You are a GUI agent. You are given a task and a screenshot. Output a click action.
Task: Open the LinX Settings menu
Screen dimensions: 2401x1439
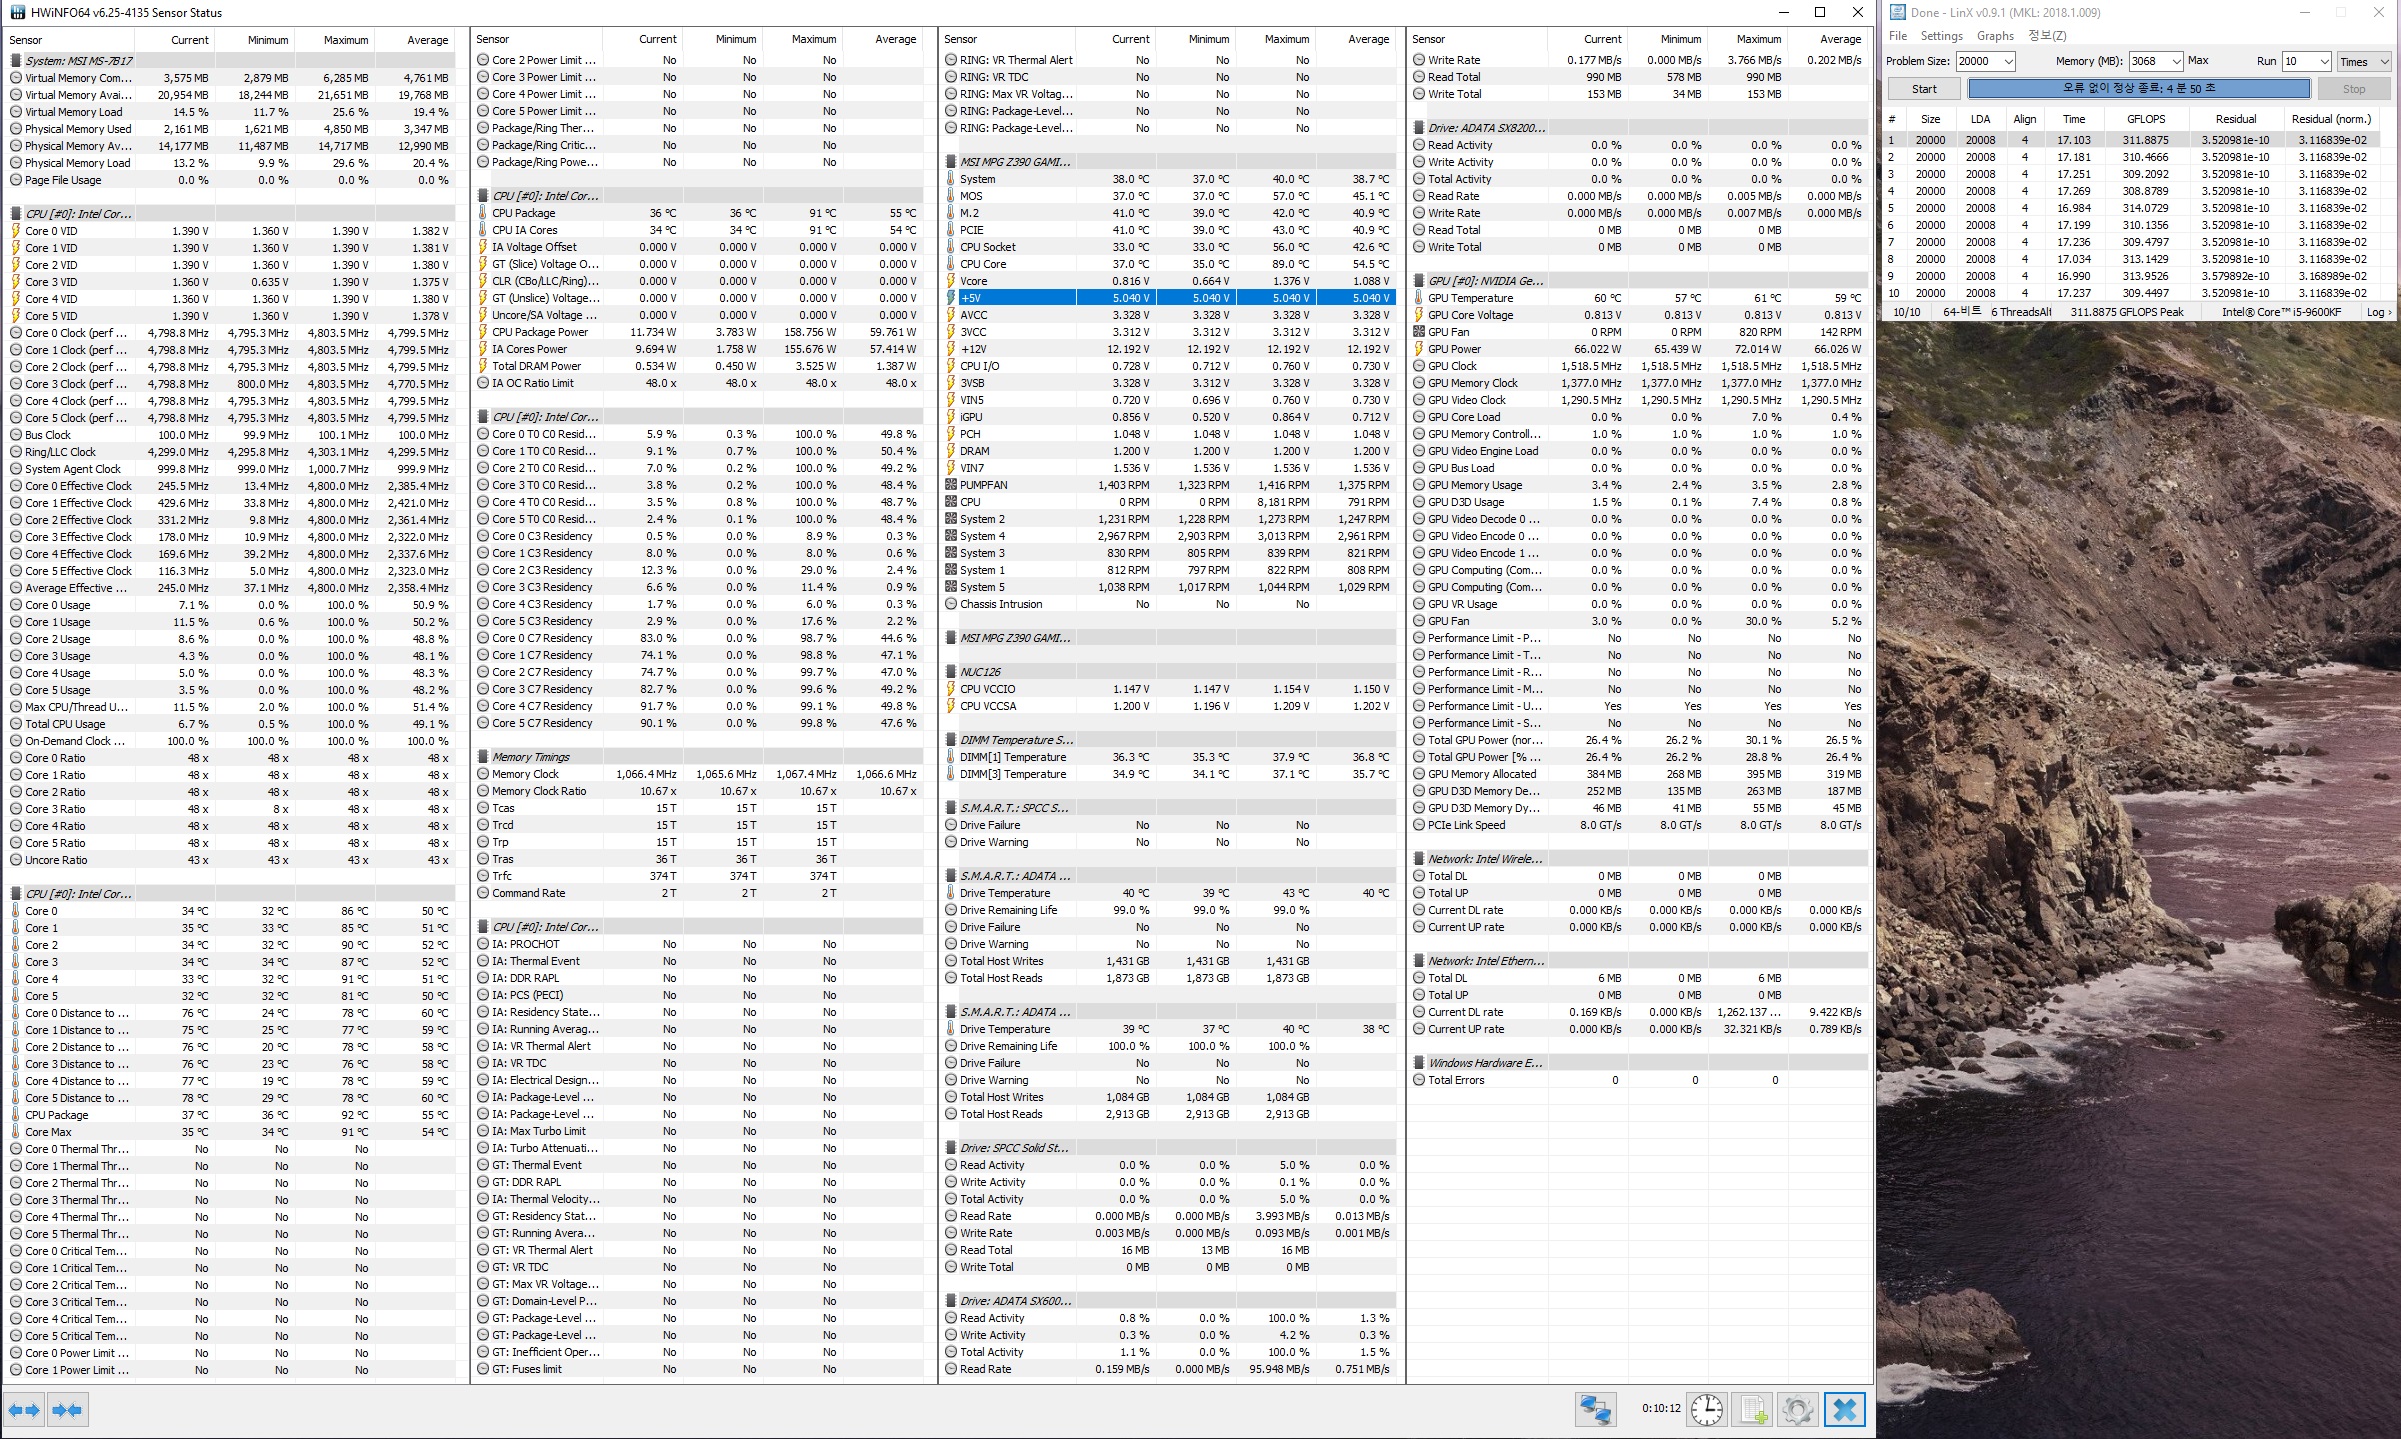click(x=1941, y=36)
